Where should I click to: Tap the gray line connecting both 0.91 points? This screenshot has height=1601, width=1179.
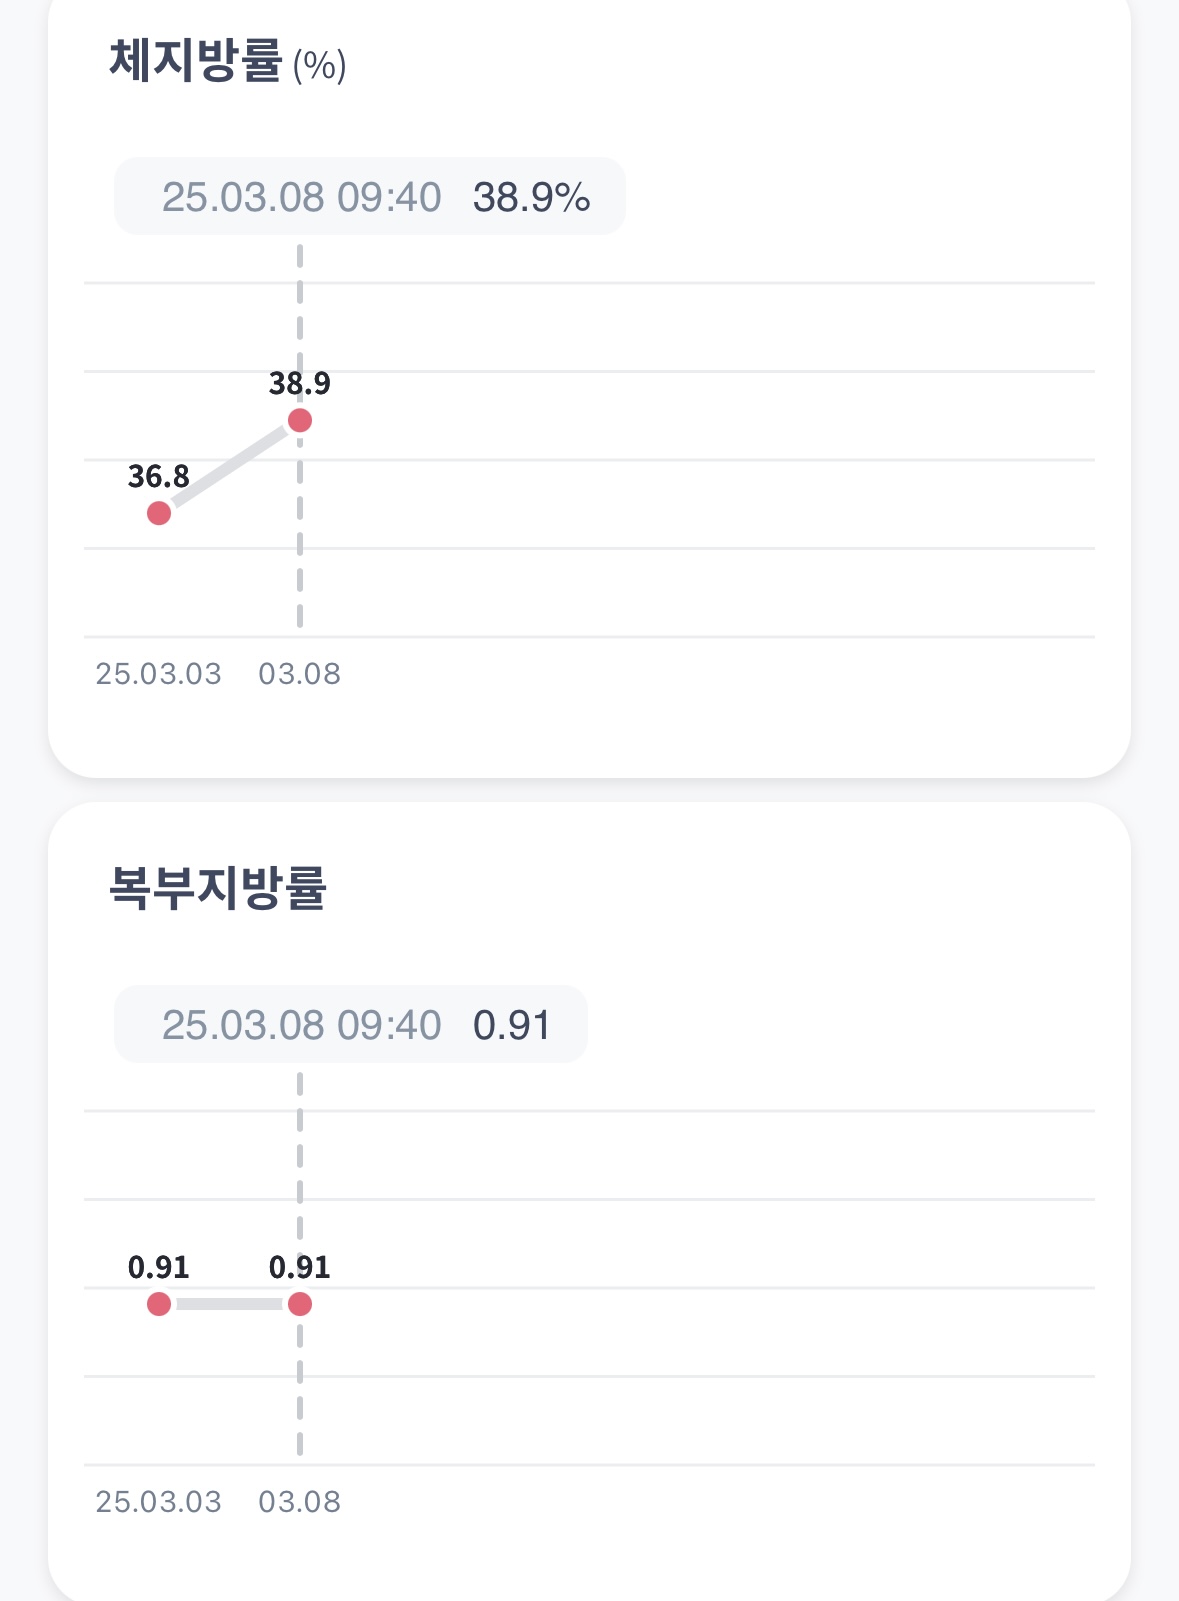229,1304
